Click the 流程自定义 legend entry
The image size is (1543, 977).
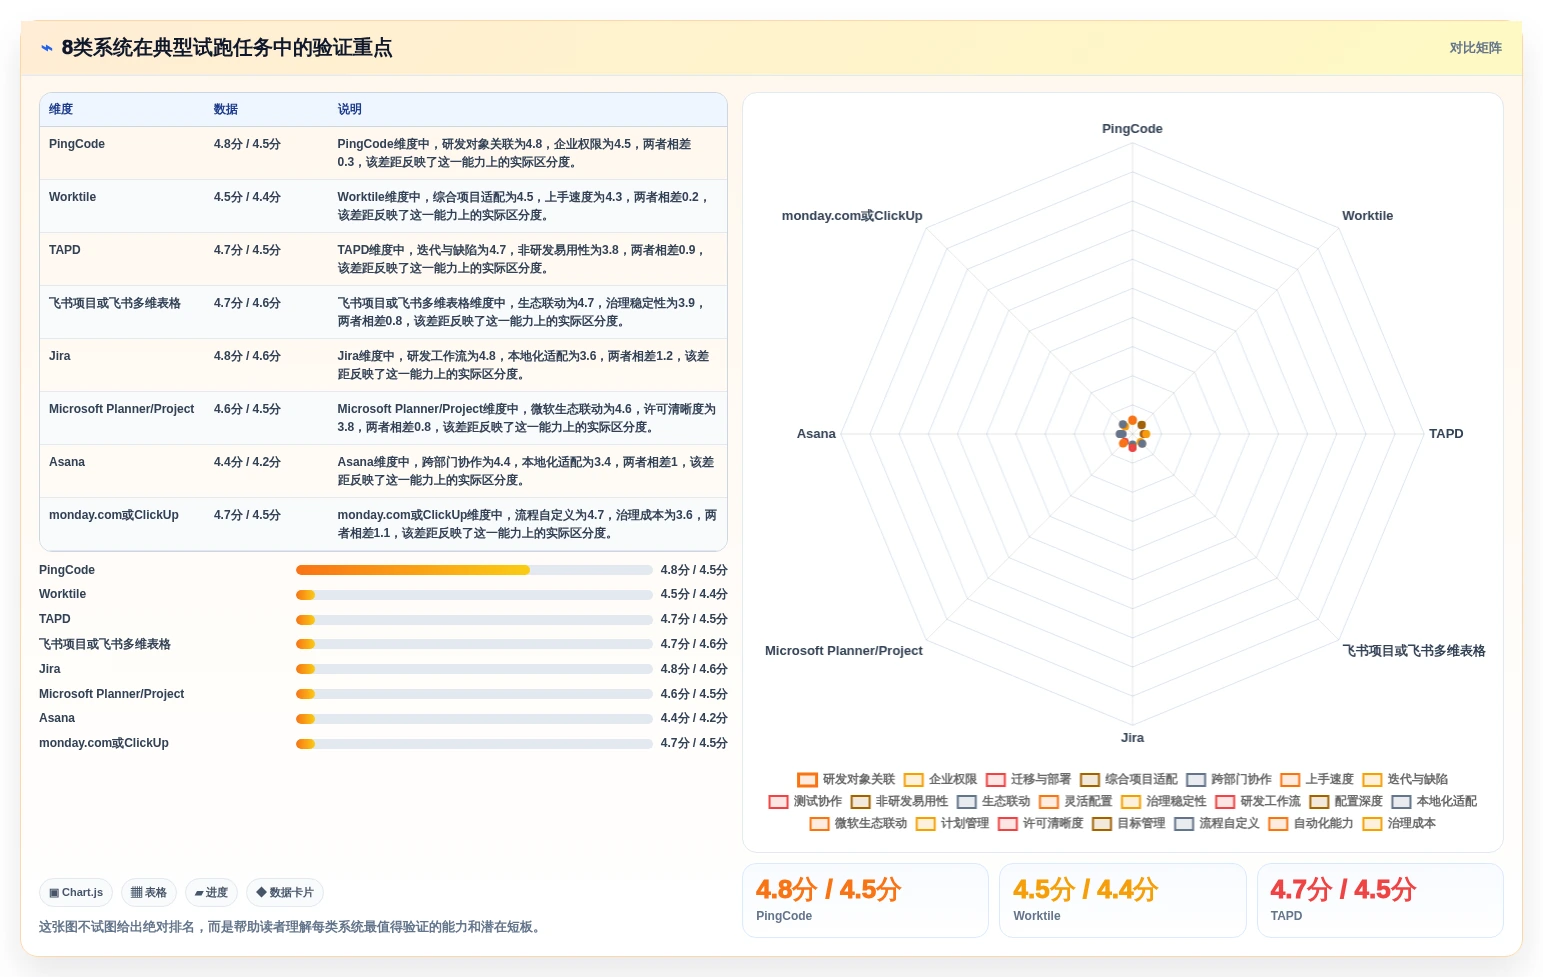tap(1216, 823)
